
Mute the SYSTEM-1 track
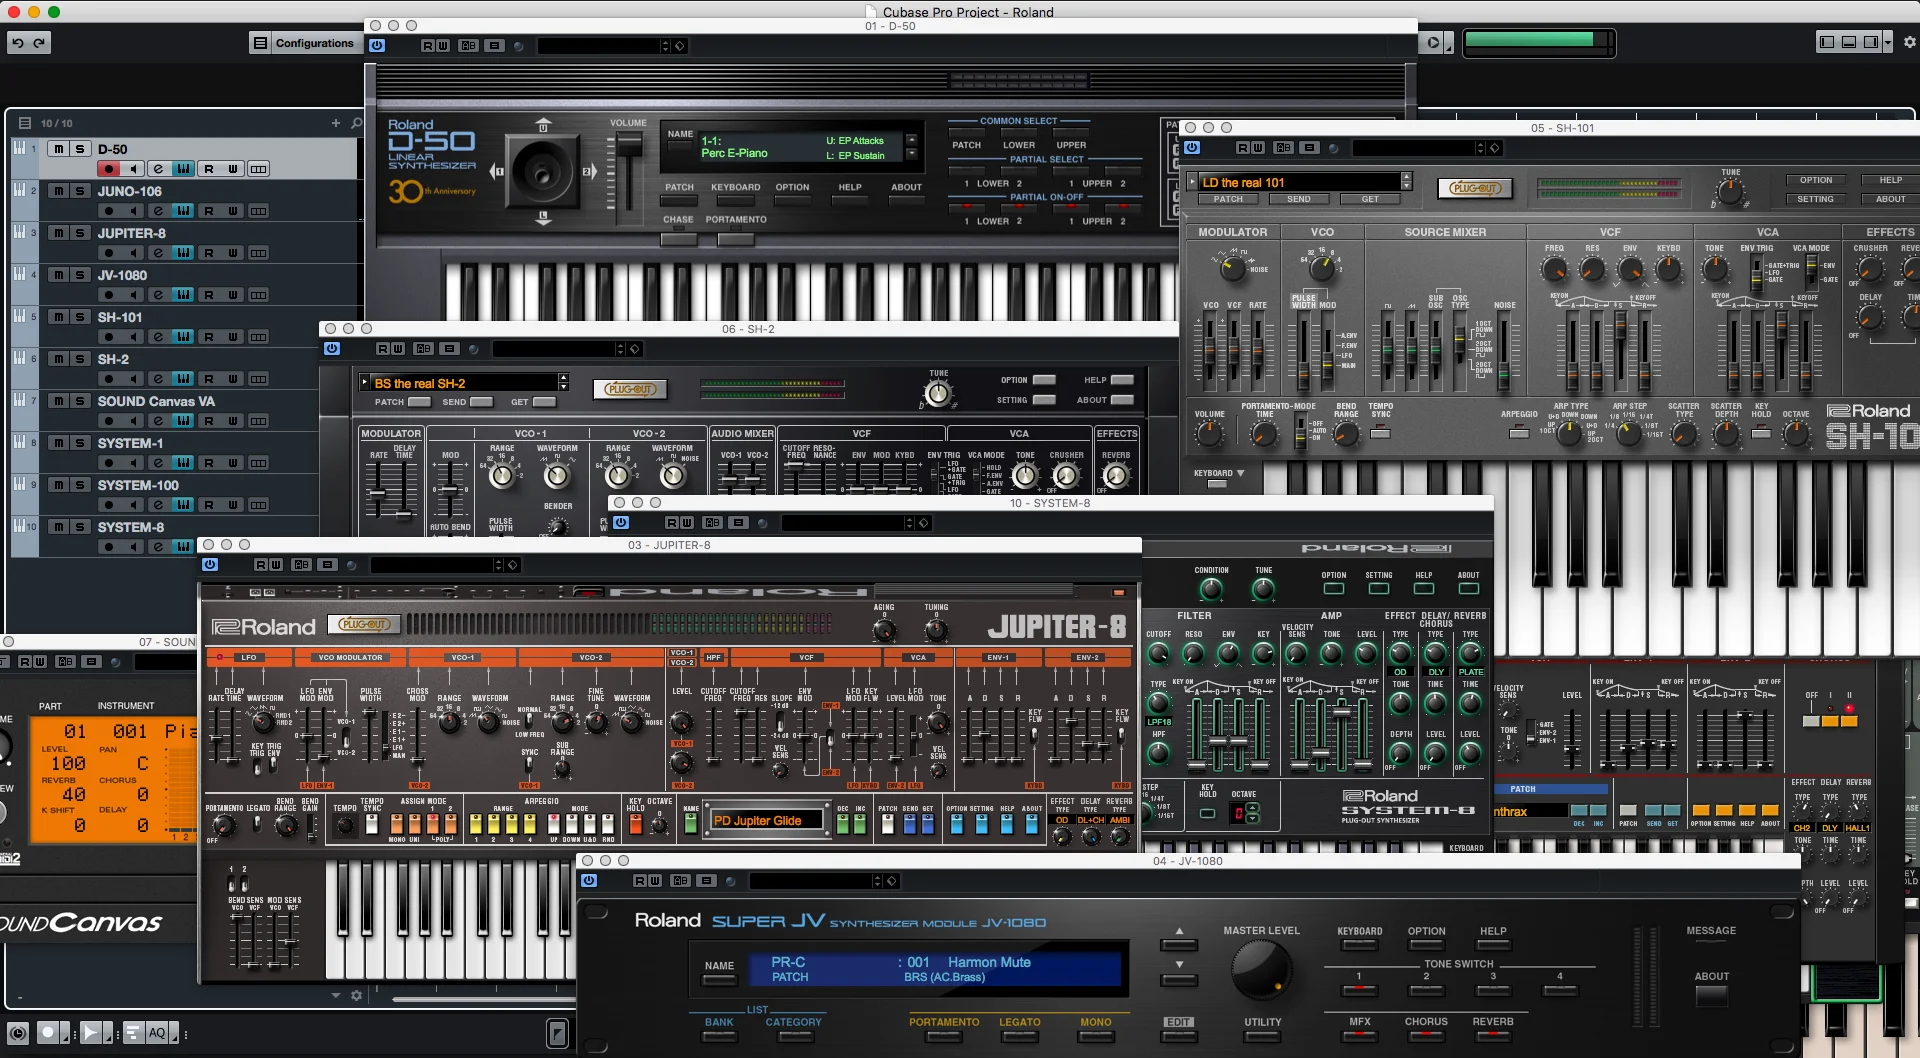(x=59, y=443)
